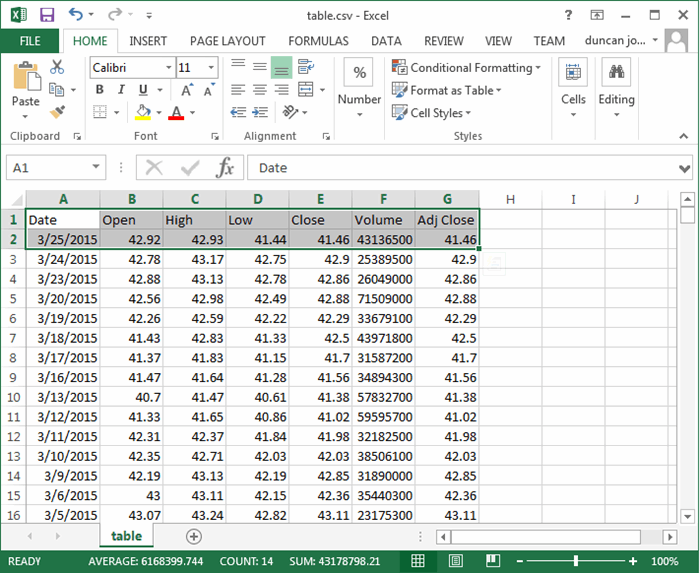Cut selection with the scissors icon
The height and width of the screenshot is (573, 700).
pyautogui.click(x=57, y=67)
